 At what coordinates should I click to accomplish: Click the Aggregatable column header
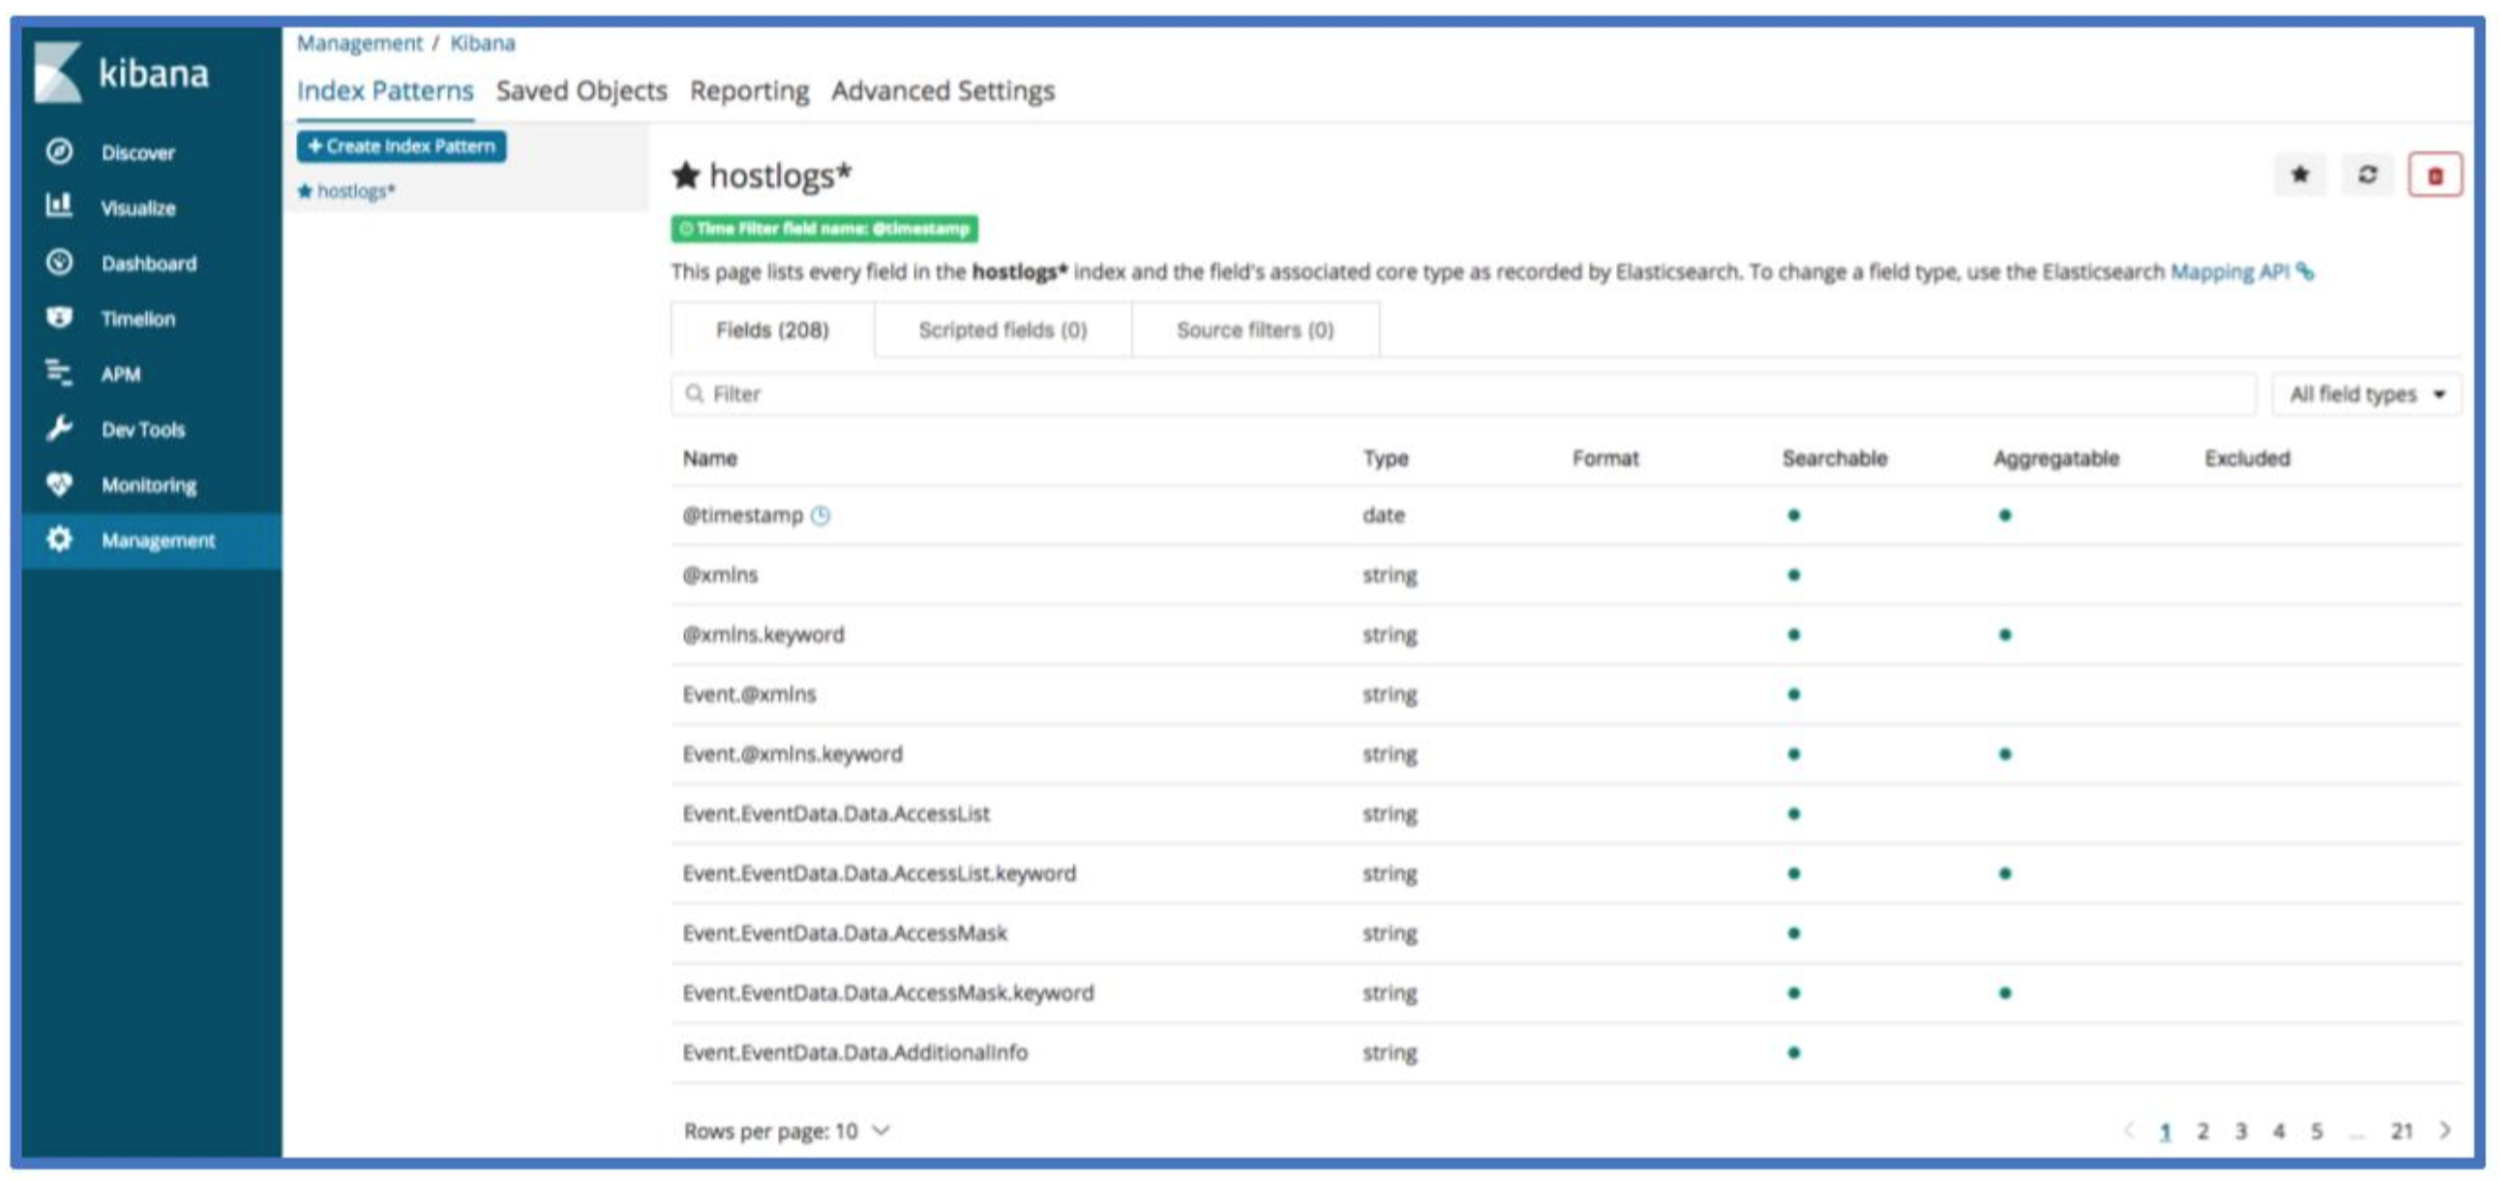pyautogui.click(x=2056, y=458)
